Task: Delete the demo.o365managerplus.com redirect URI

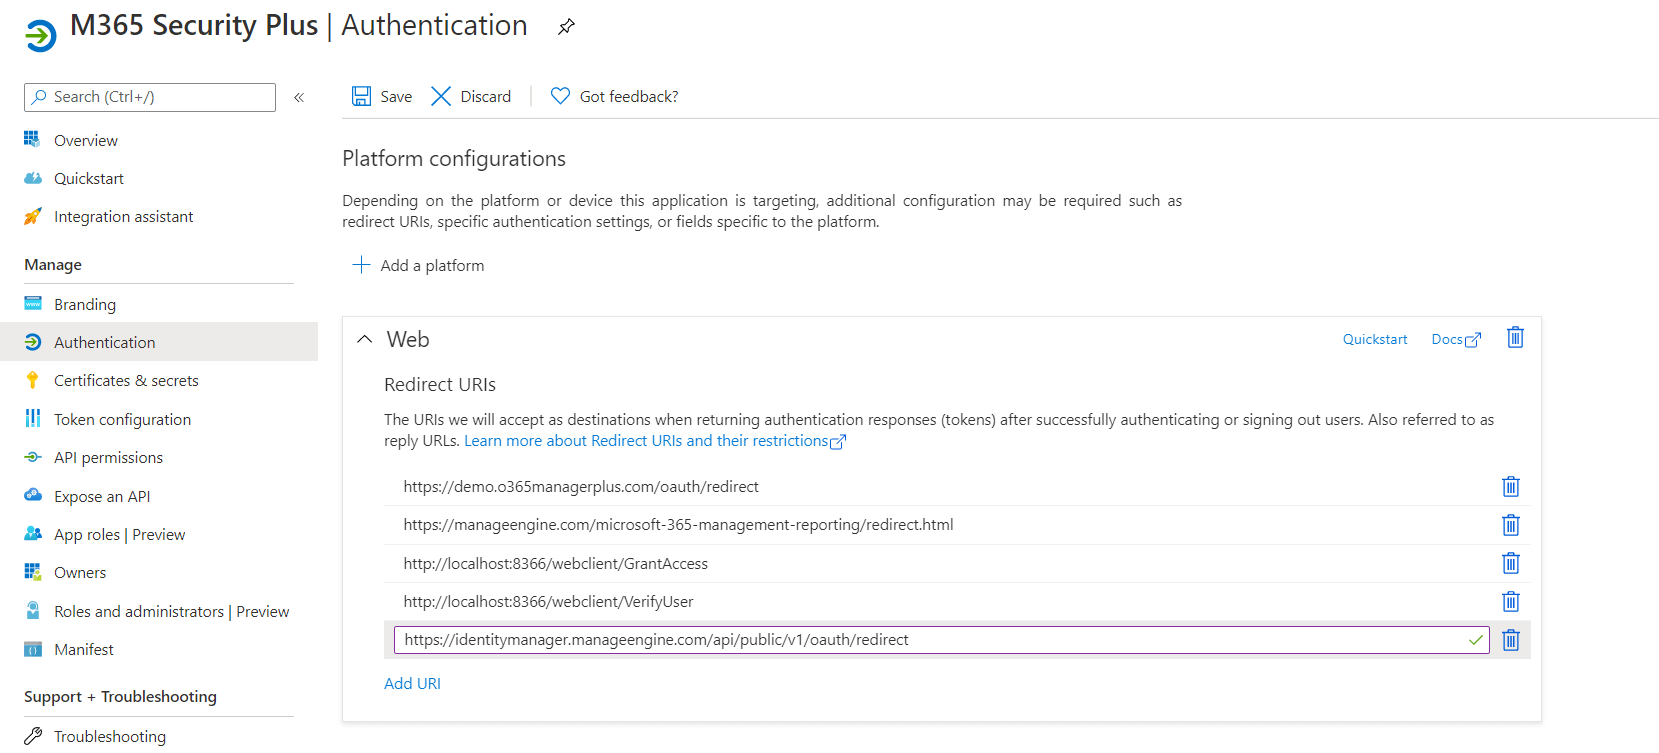Action: (1510, 487)
